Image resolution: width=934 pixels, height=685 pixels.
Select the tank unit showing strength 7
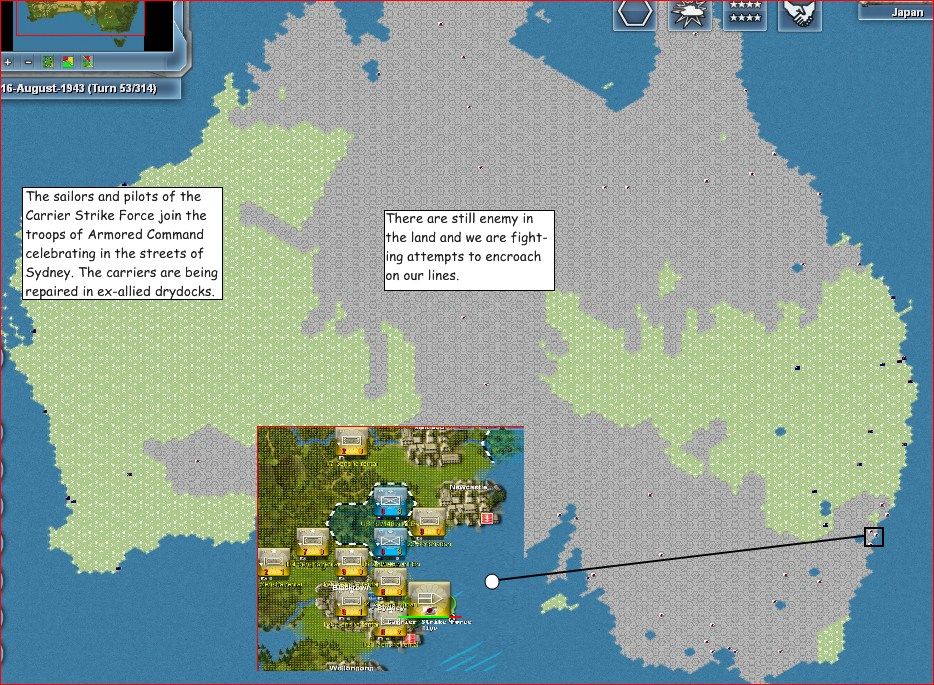click(x=313, y=543)
